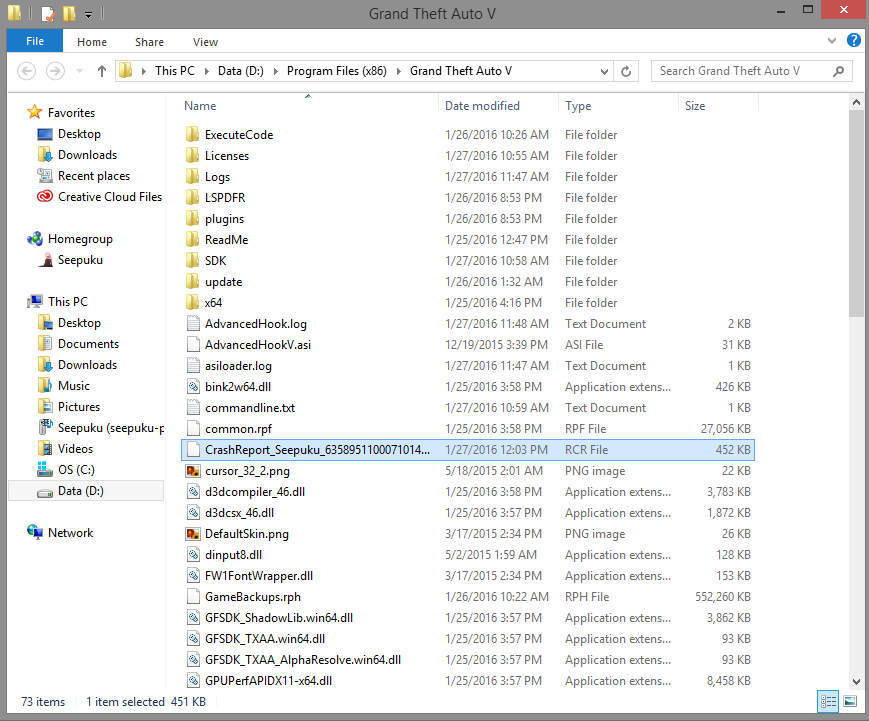Navigate up one folder level

click(101, 72)
